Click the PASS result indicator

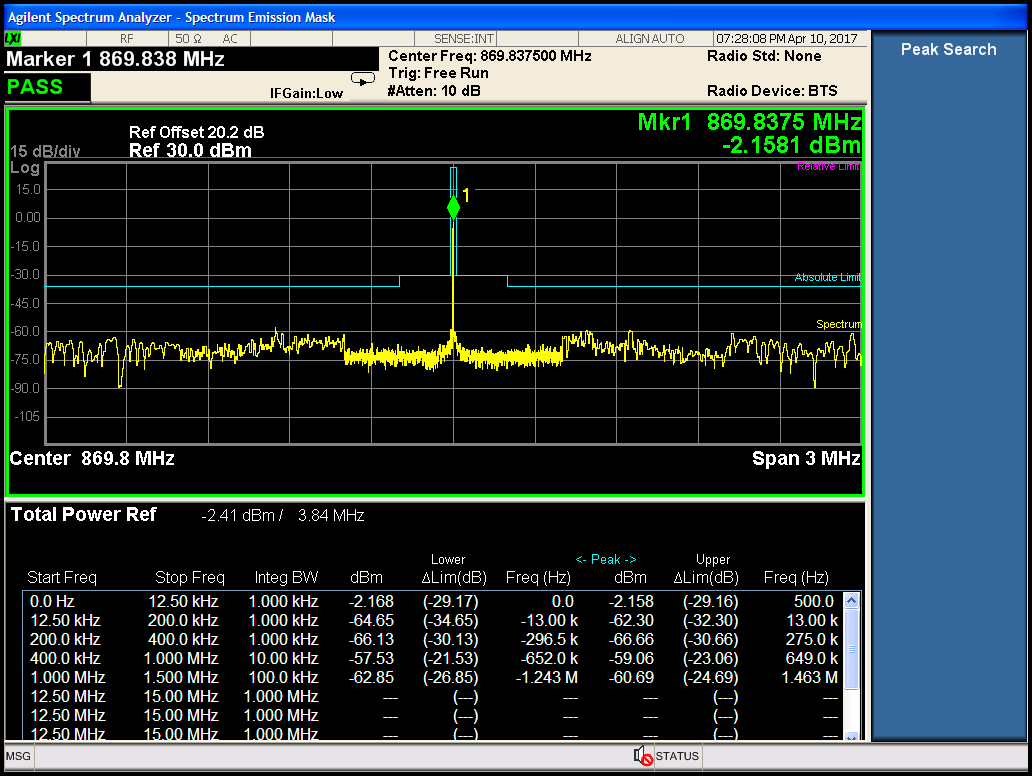coord(35,87)
